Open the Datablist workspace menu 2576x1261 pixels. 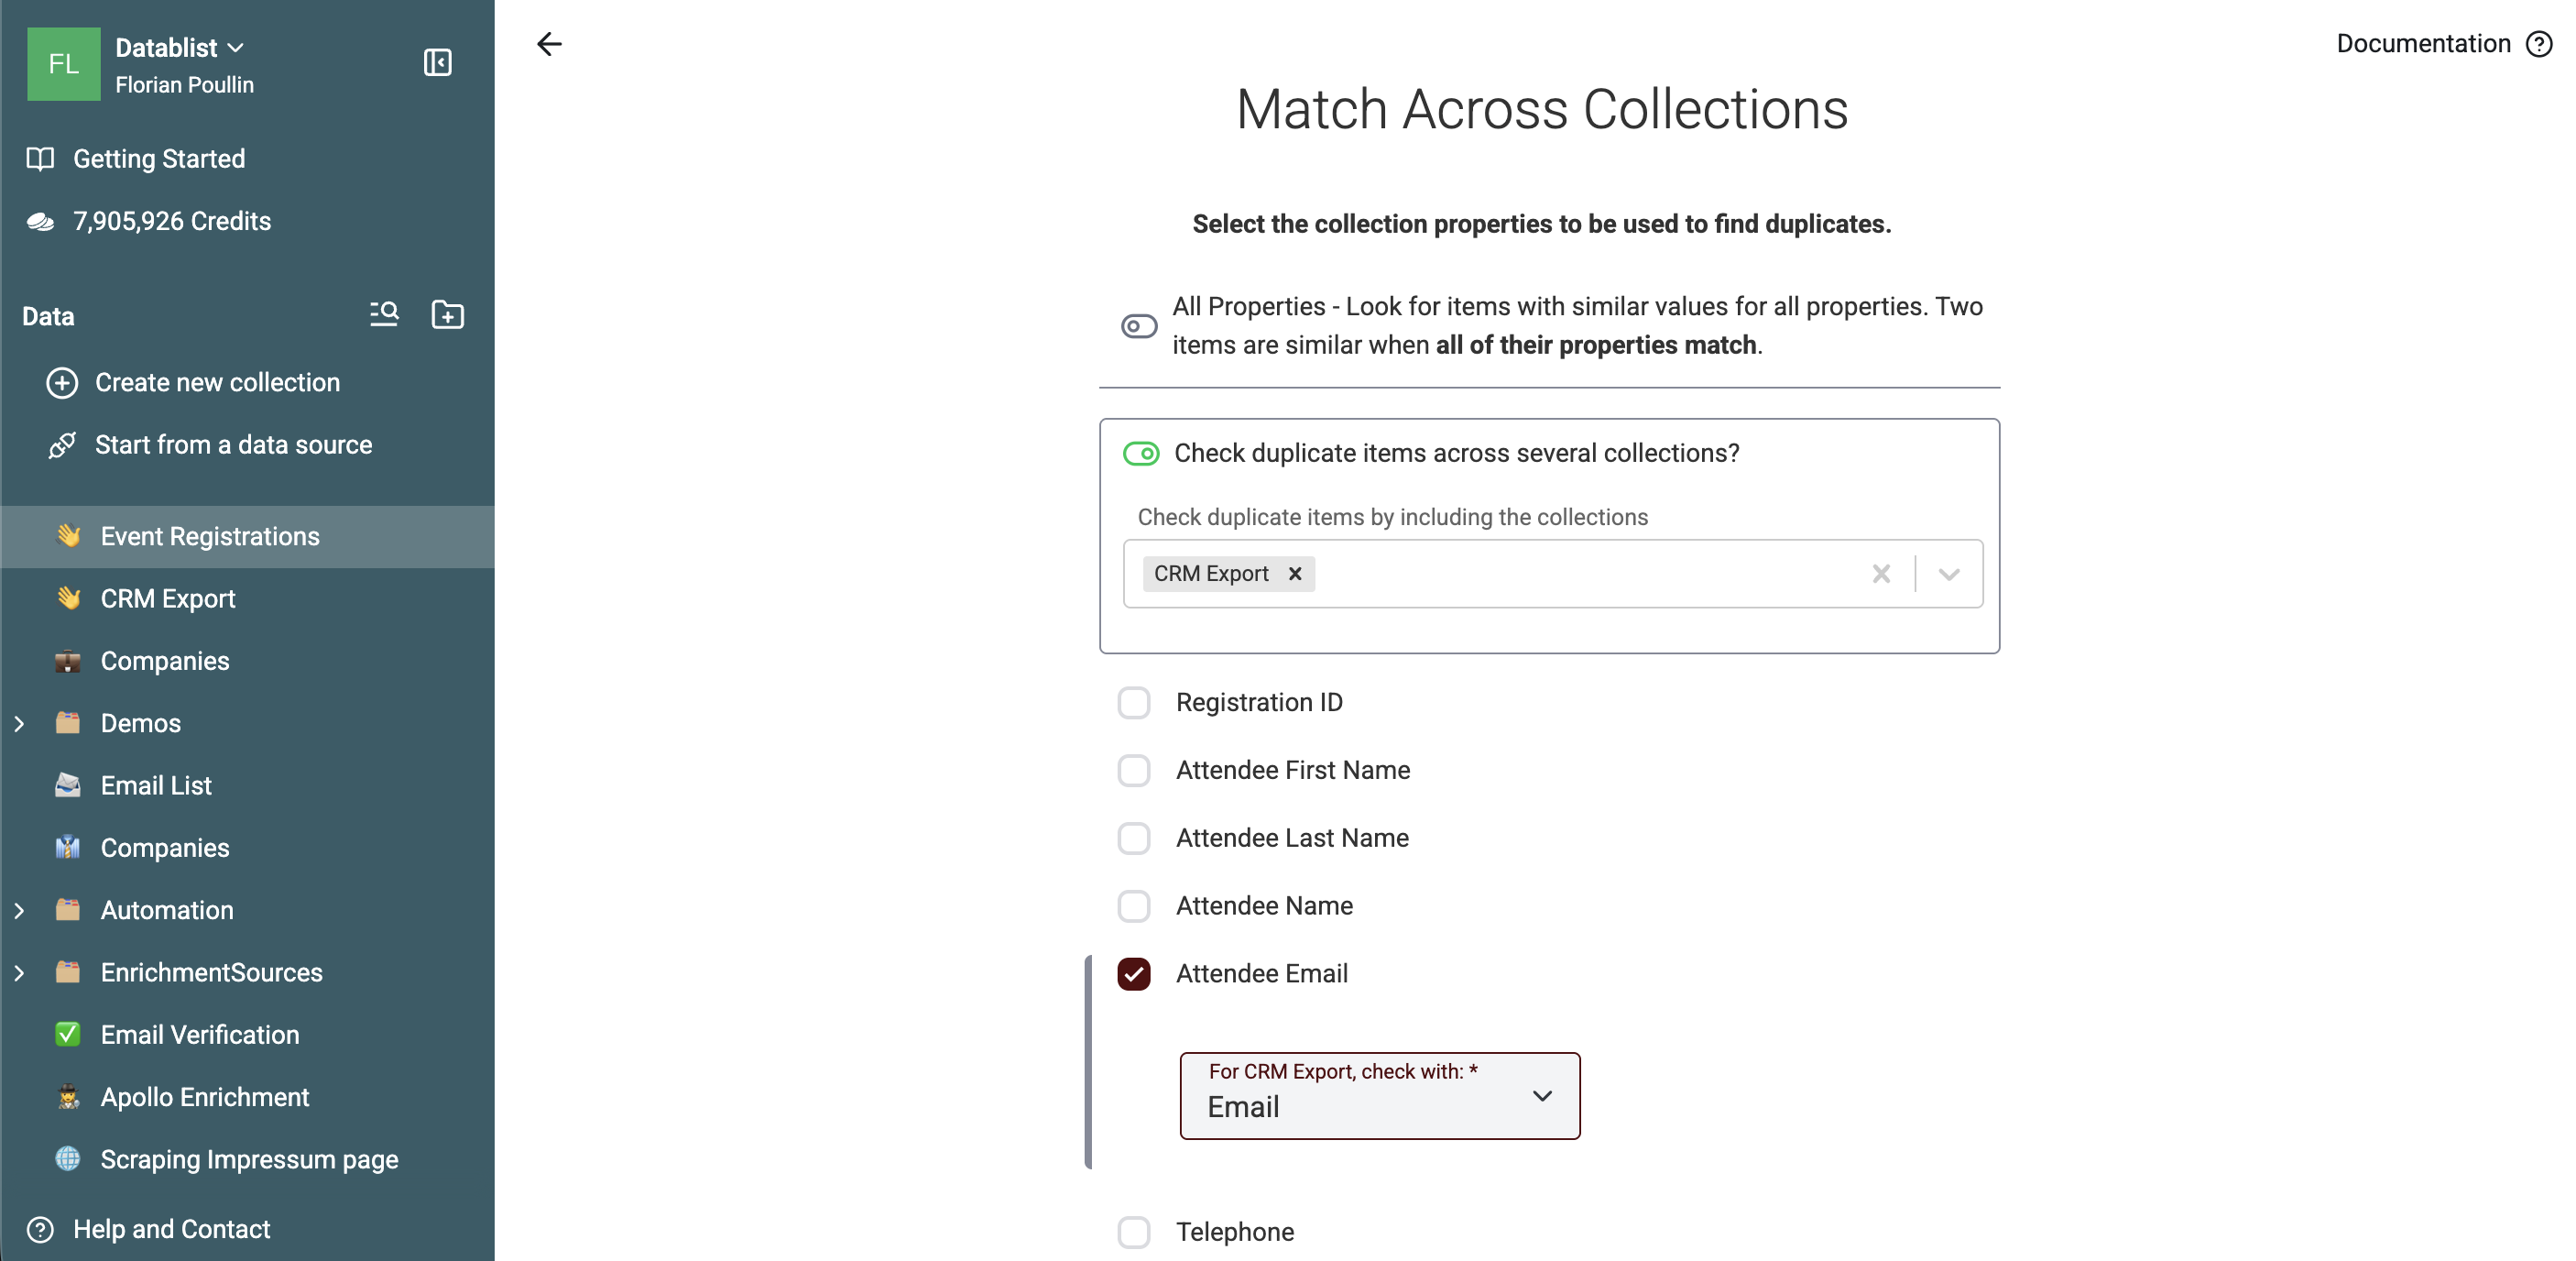(180, 47)
